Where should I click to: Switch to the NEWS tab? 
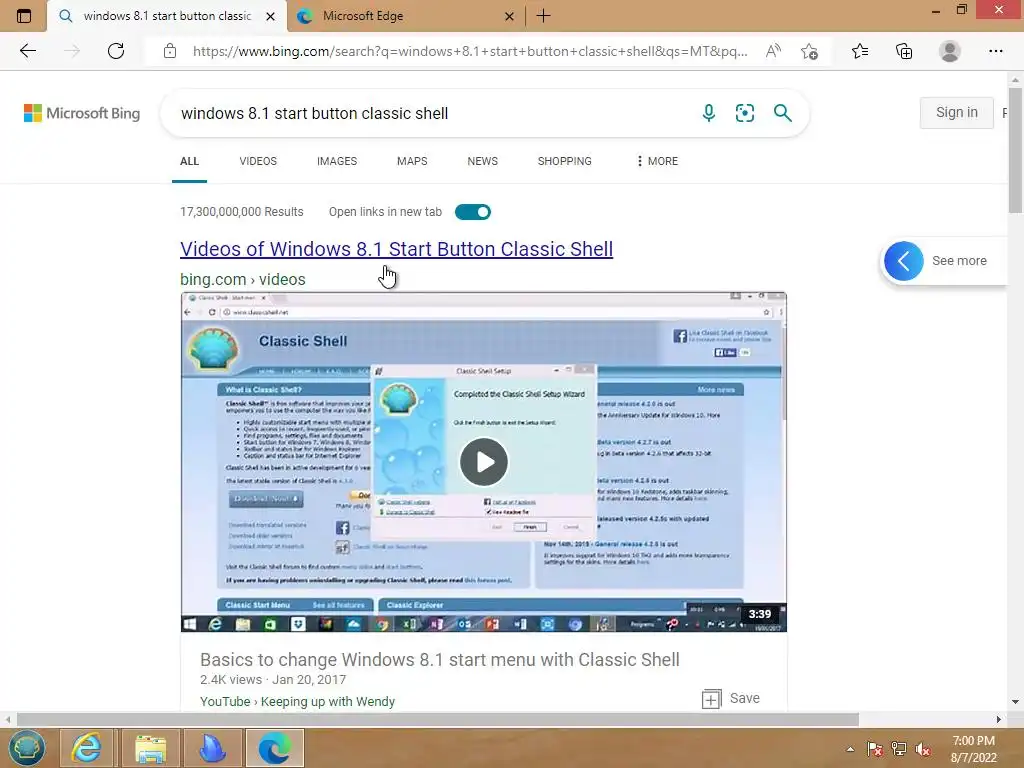(x=483, y=161)
